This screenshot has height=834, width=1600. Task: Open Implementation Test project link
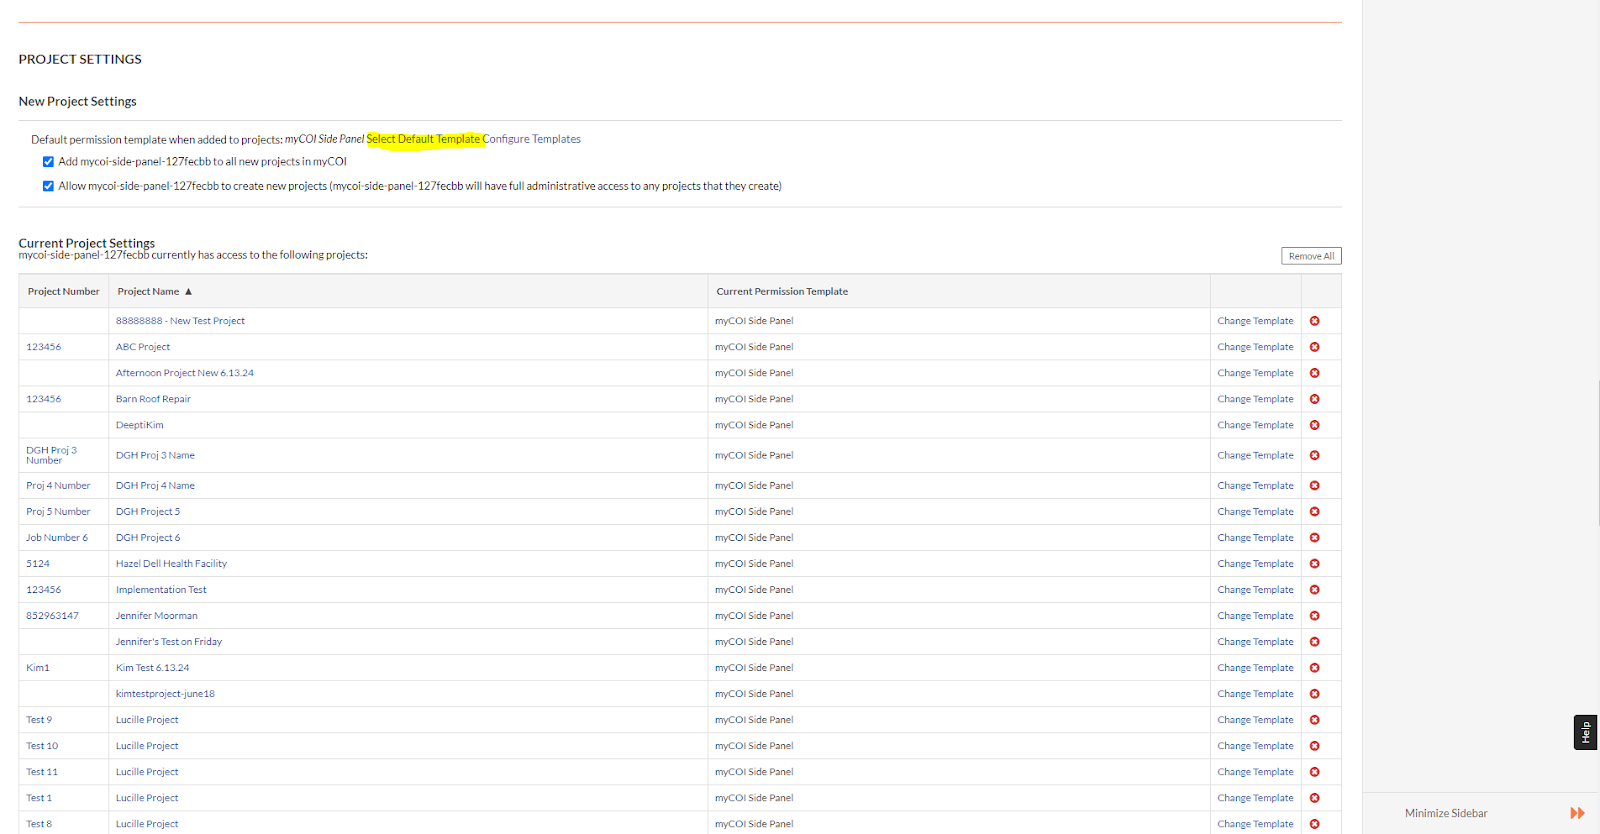point(161,590)
